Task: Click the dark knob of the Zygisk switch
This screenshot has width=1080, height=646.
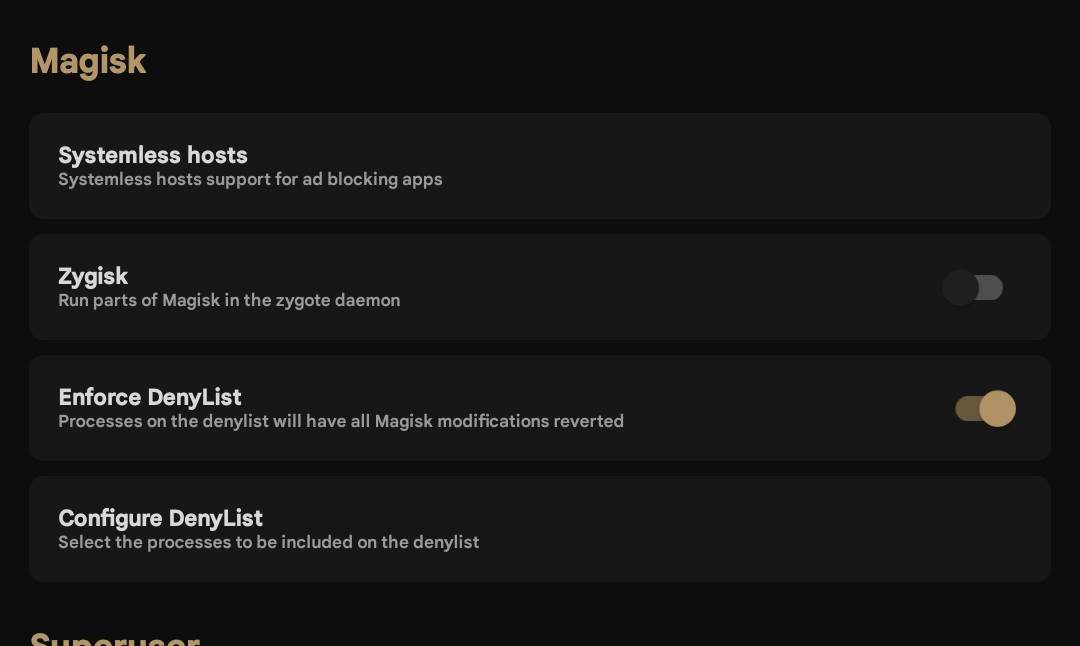Action: pyautogui.click(x=961, y=288)
